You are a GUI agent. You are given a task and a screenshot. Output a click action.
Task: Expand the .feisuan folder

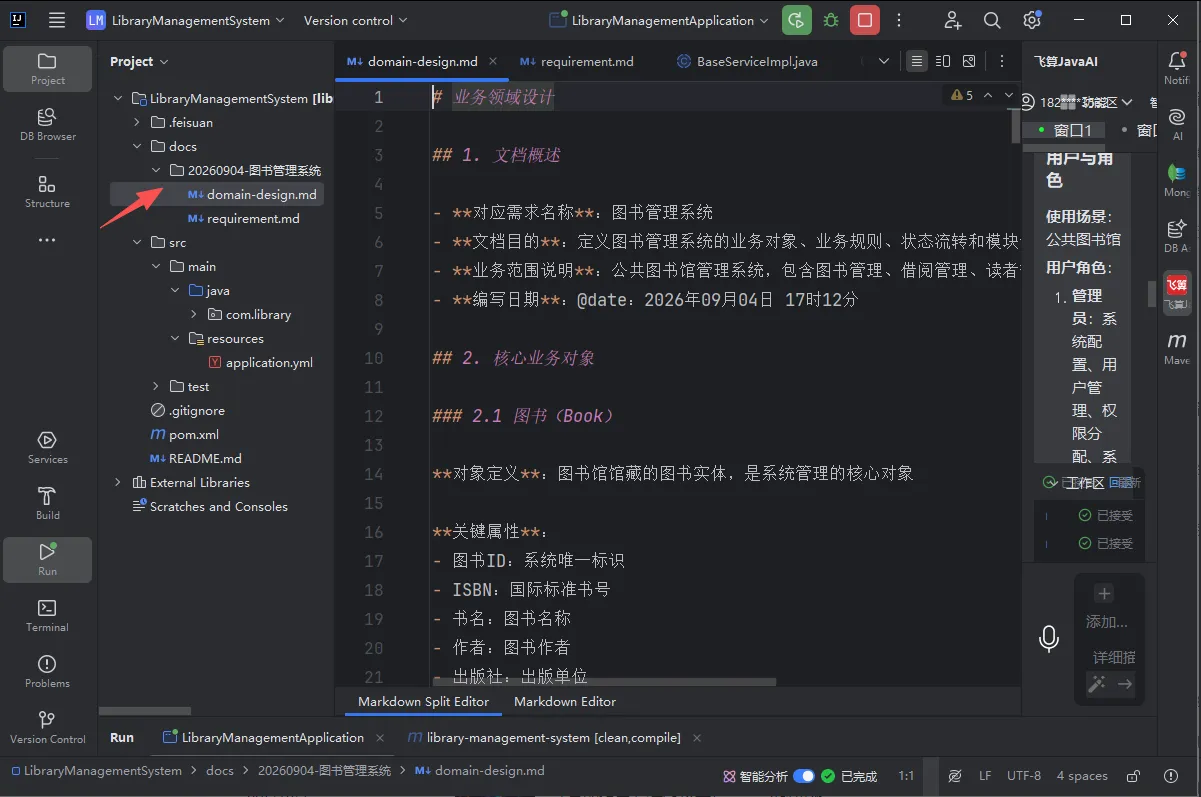[138, 122]
